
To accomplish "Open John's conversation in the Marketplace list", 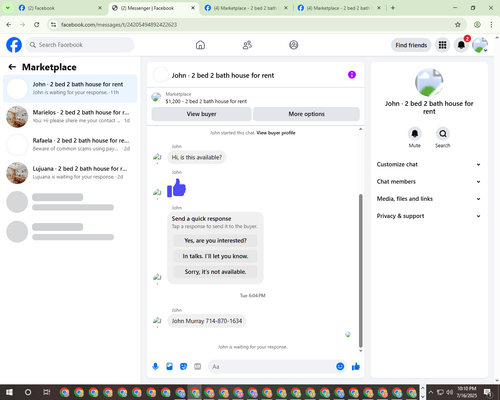I will [70, 89].
